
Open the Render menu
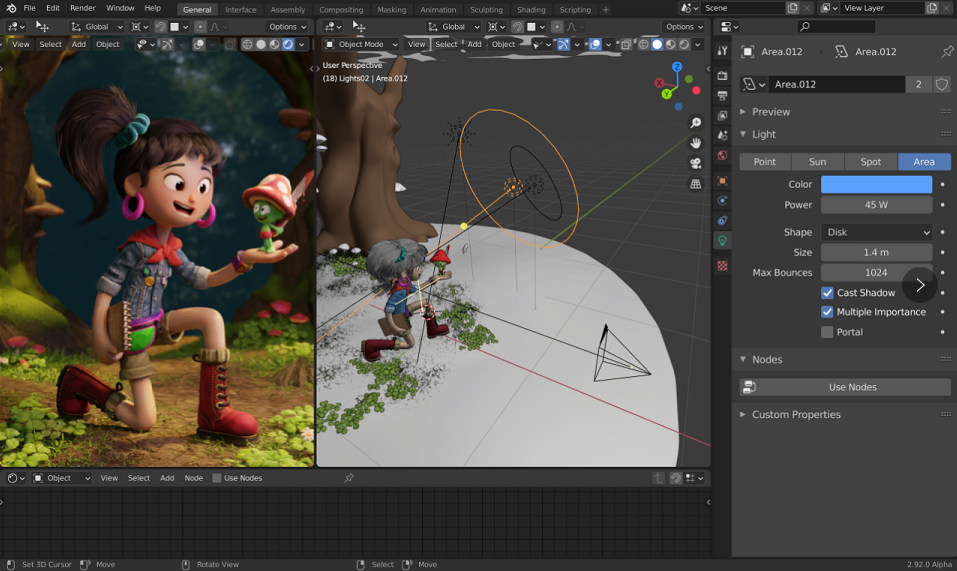coord(82,8)
